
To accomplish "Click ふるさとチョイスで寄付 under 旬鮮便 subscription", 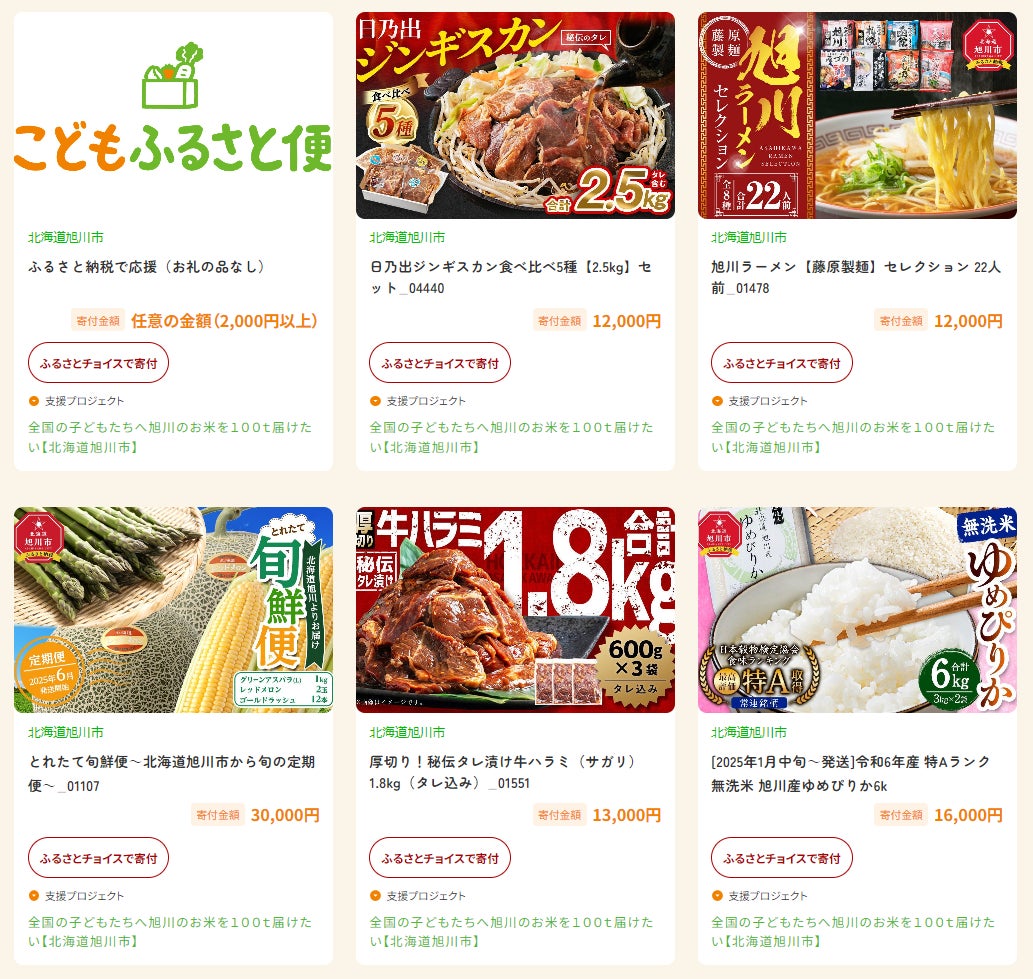I will tap(98, 858).
